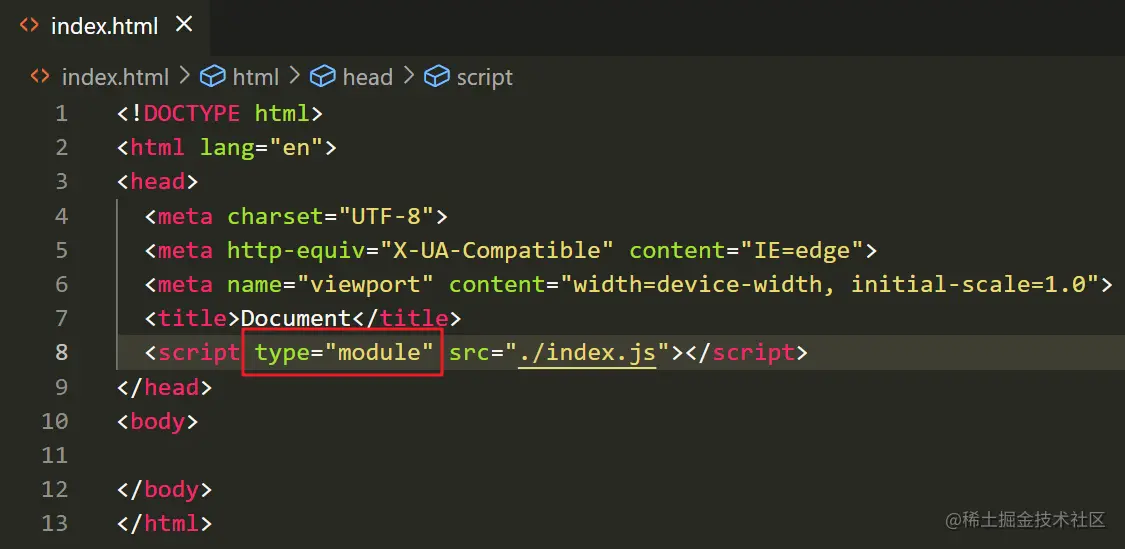Expand chevron after index.html breadcrumb

pyautogui.click(x=184, y=75)
